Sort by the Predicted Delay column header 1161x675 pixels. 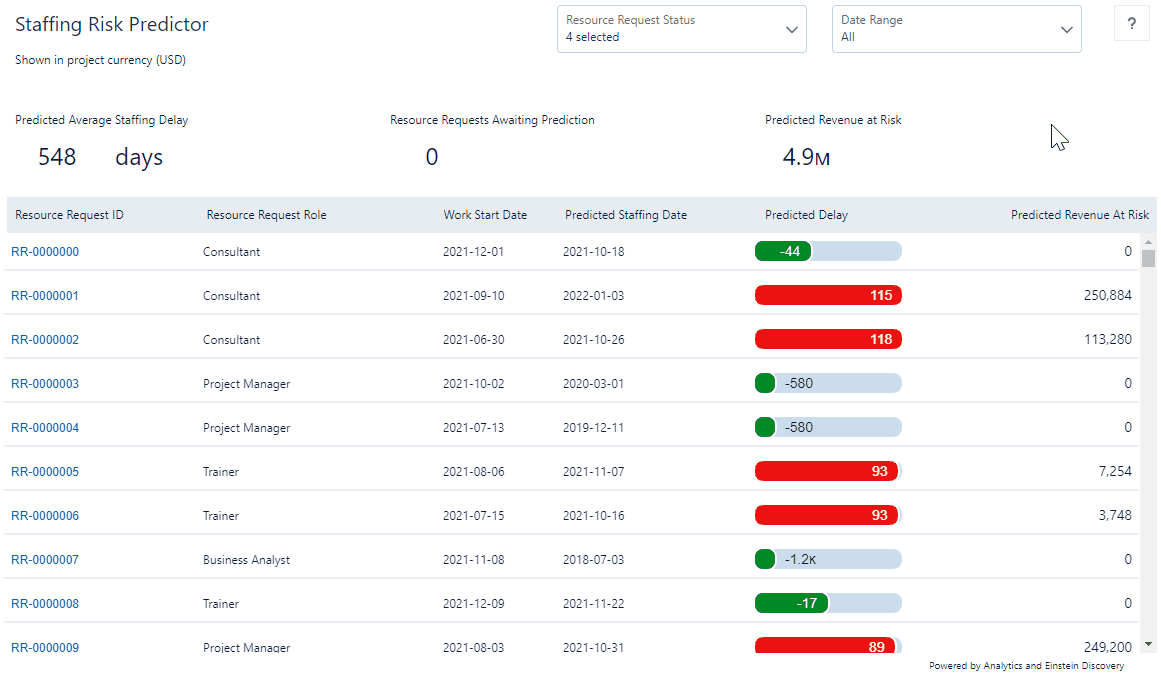click(806, 214)
